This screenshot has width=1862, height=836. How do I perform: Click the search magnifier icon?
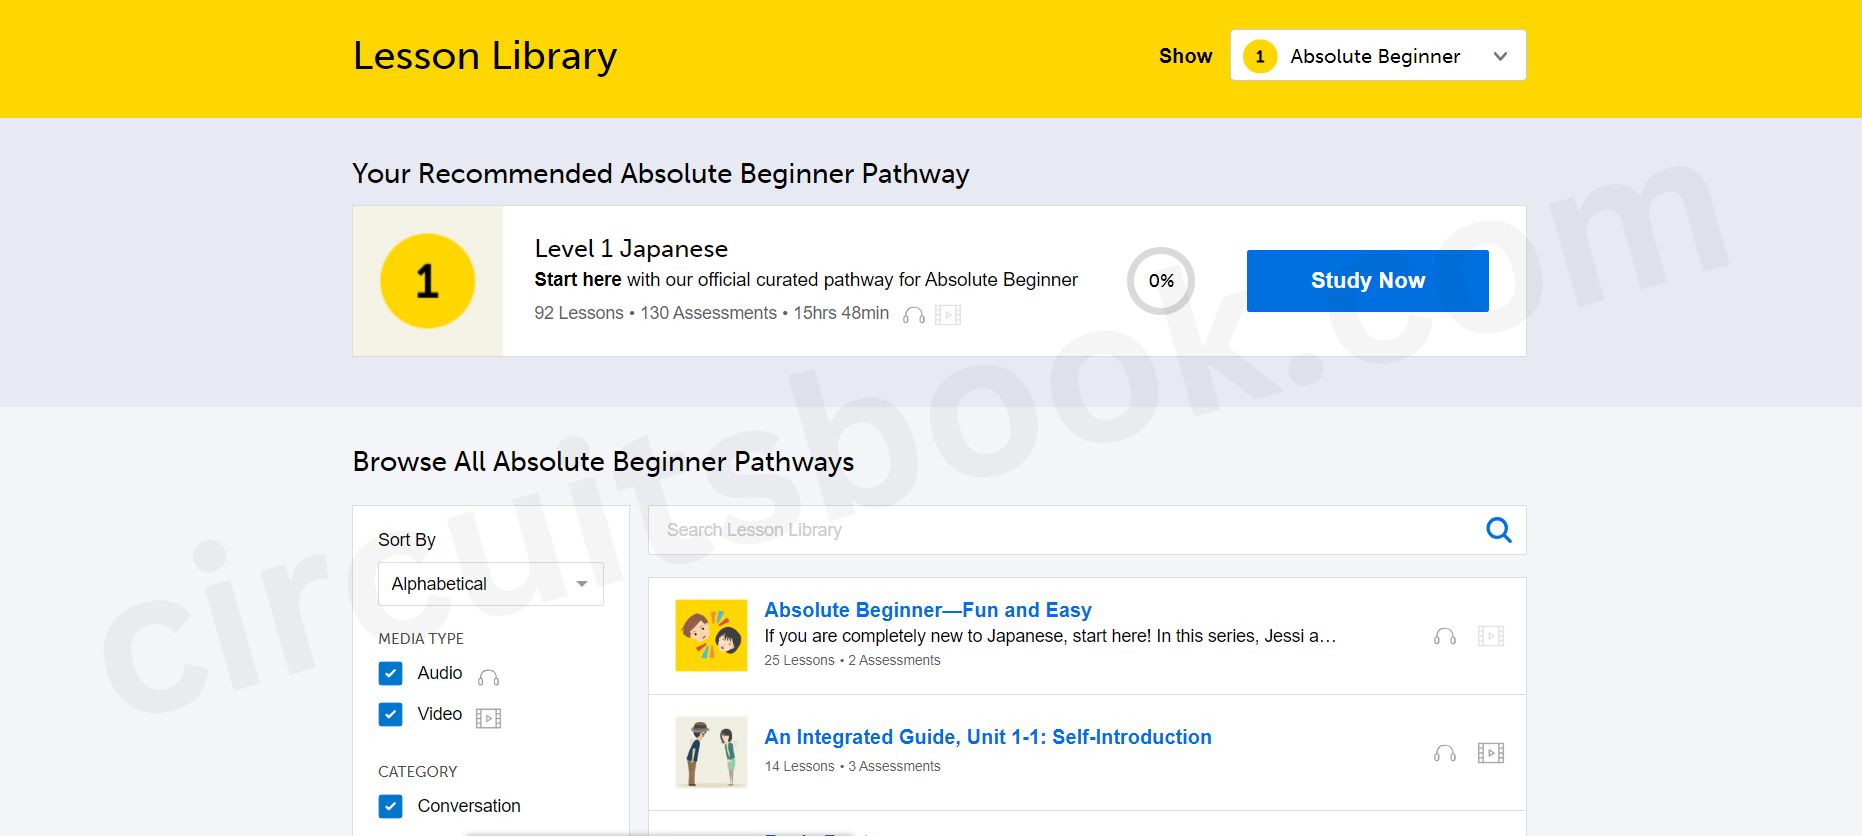[x=1498, y=530]
